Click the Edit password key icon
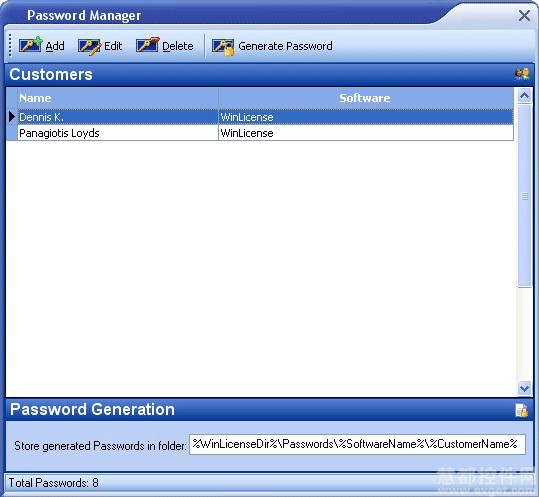The width and height of the screenshot is (539, 497). click(x=89, y=46)
